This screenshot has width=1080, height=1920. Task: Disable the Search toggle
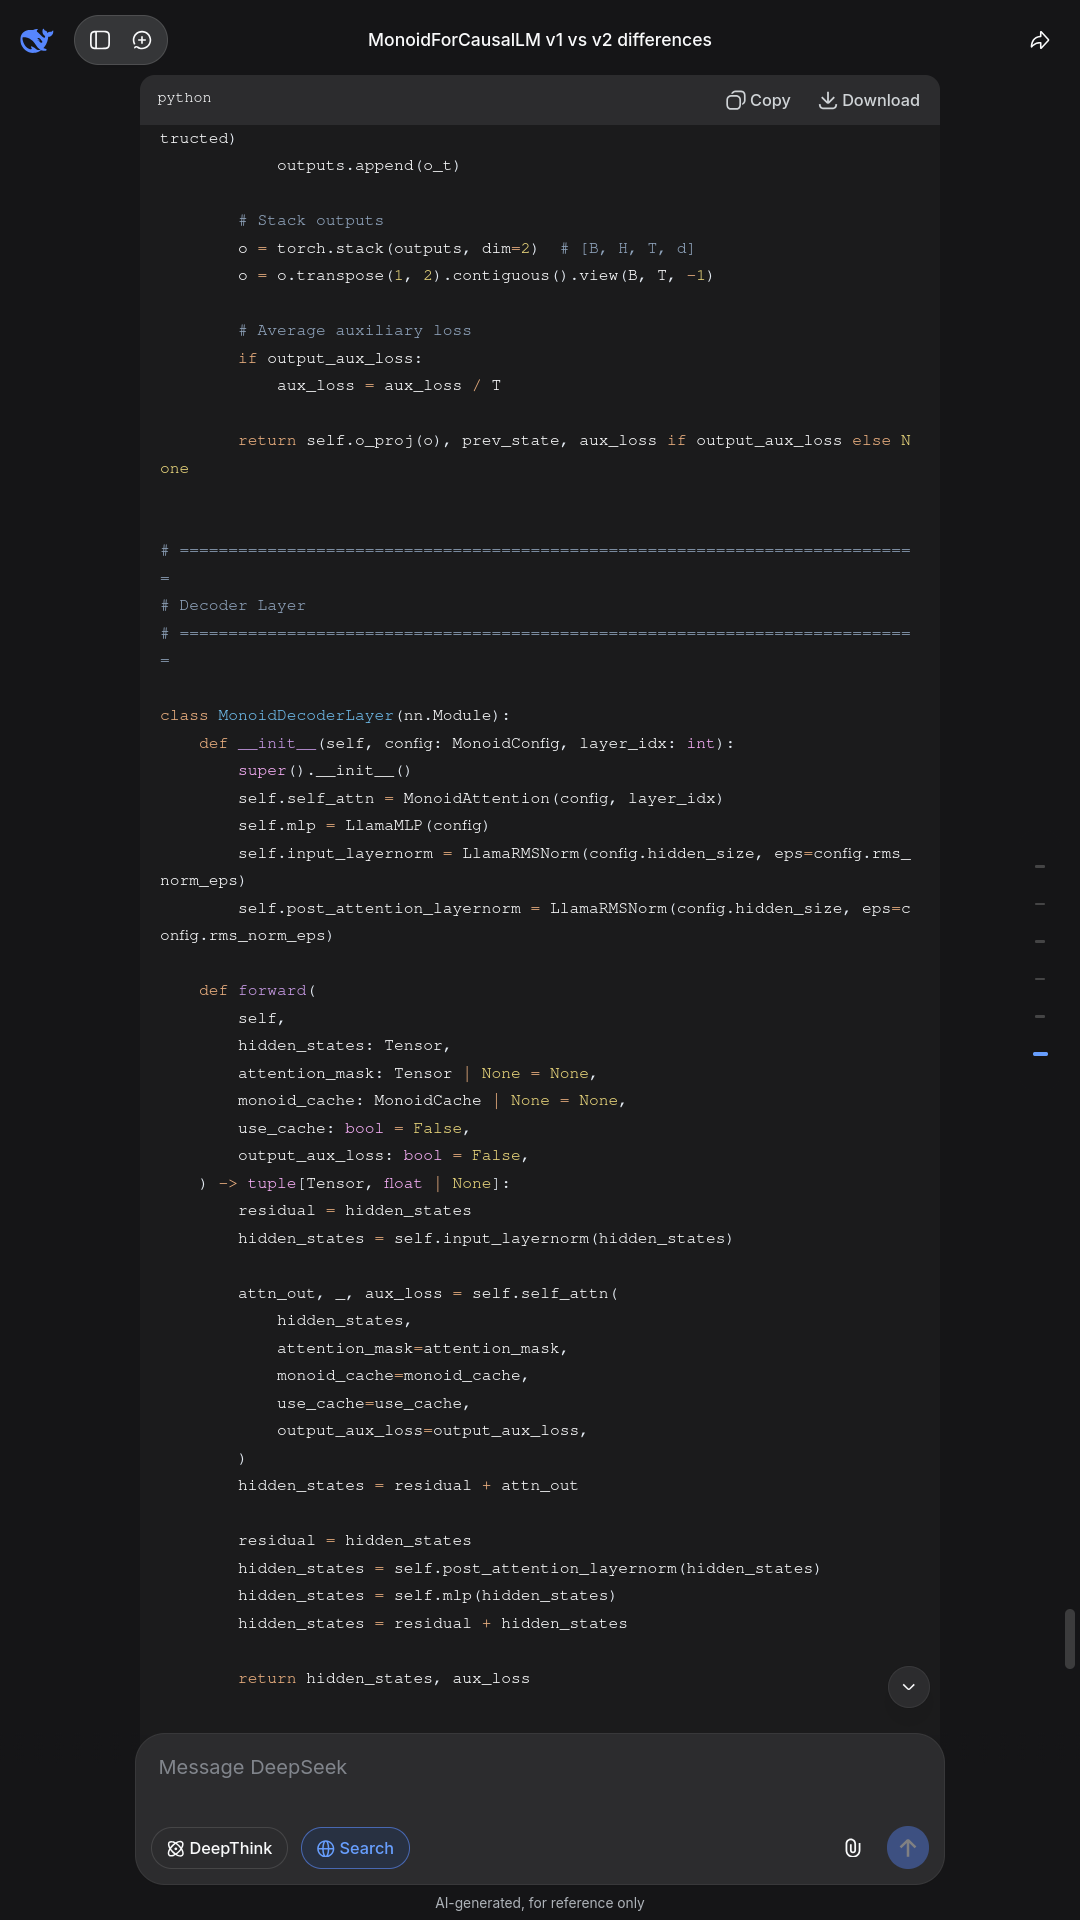pos(355,1848)
